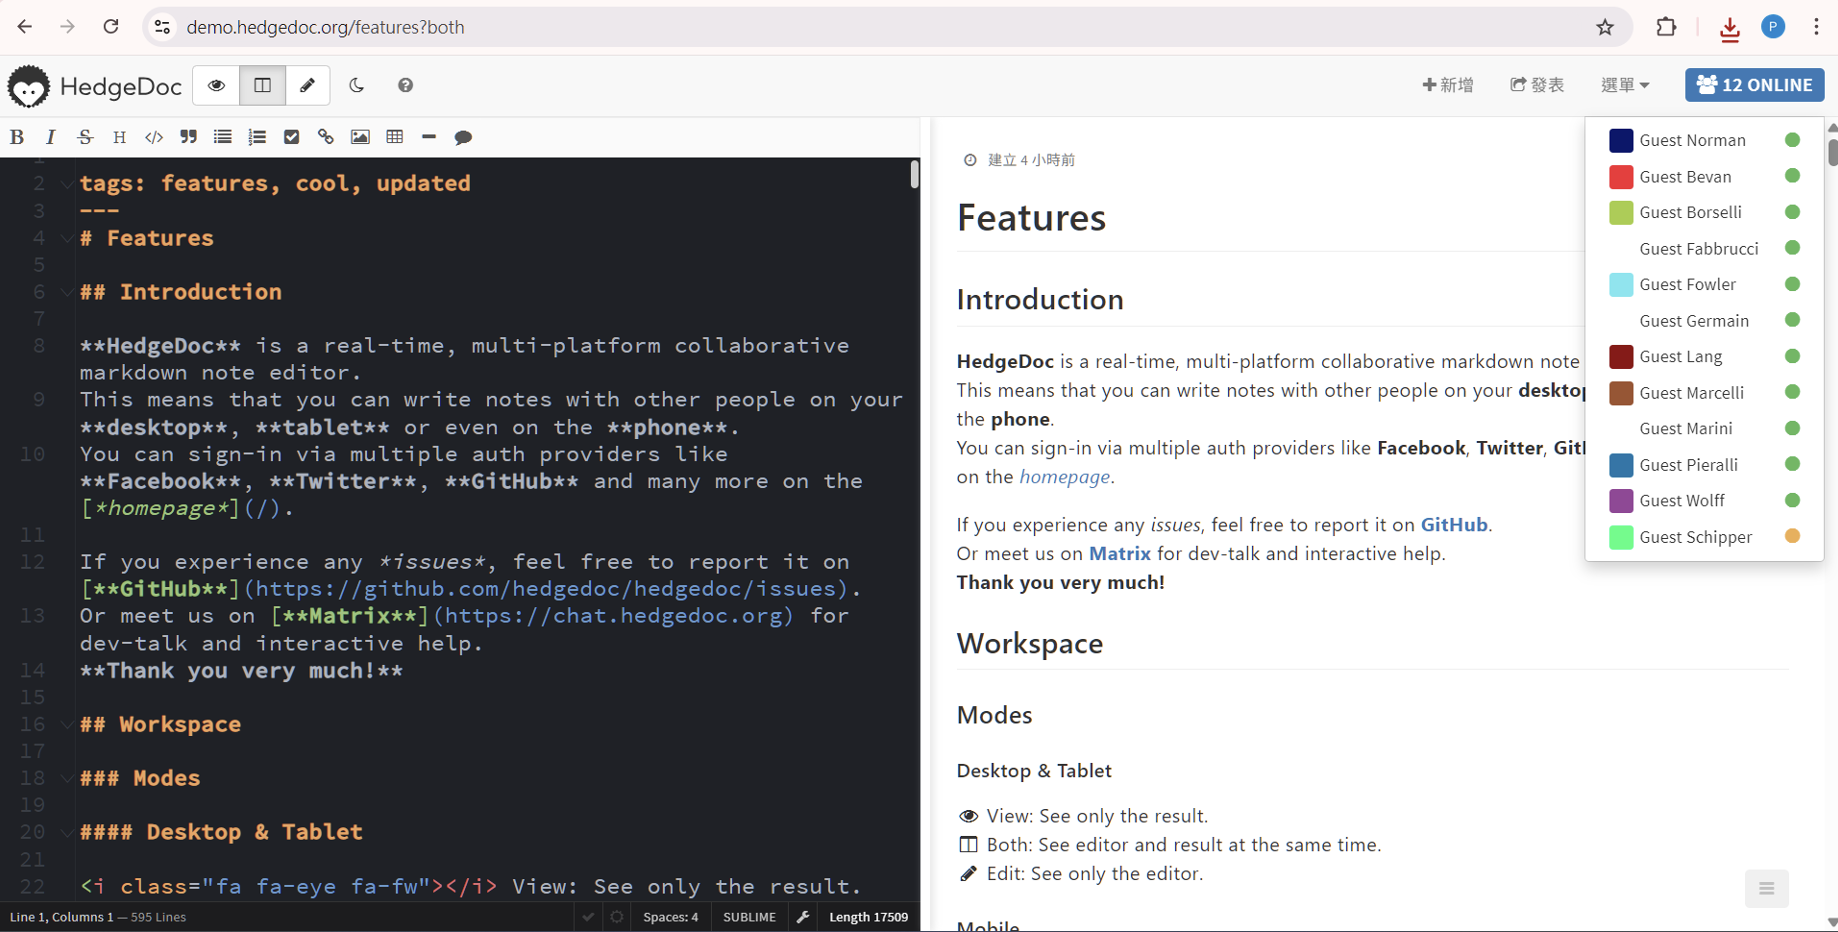The width and height of the screenshot is (1838, 932).
Task: Insert an image using toolbar icon
Action: (360, 137)
